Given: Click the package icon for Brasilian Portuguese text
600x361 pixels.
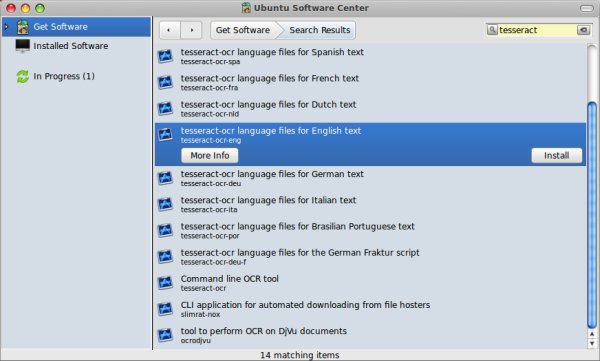Looking at the screenshot, I should (165, 230).
